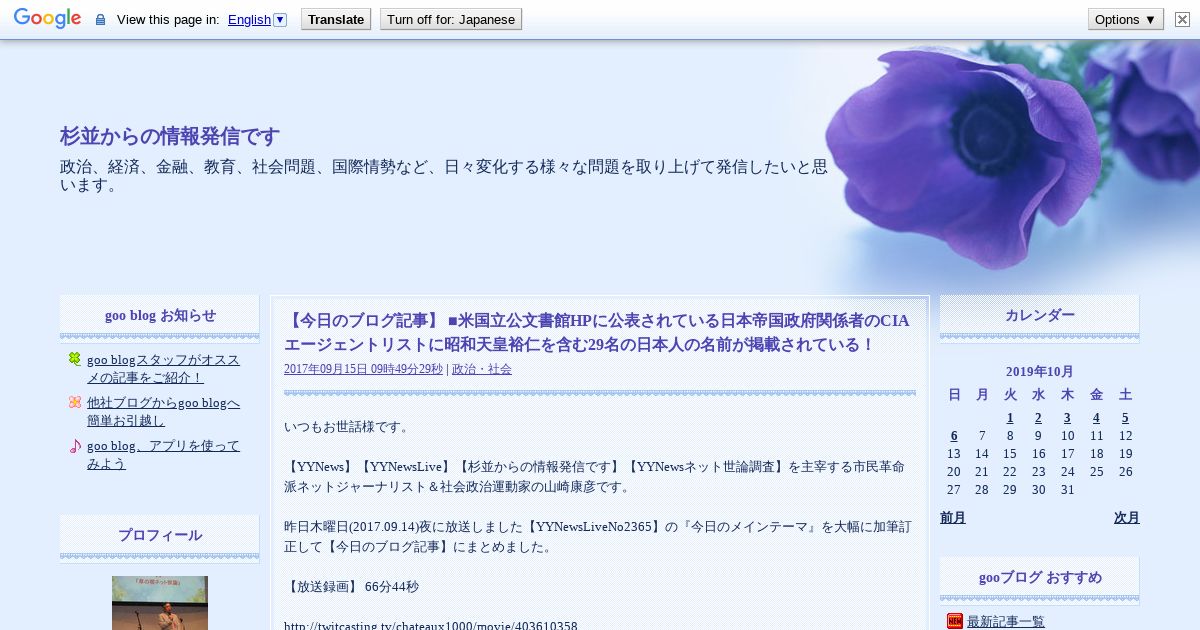Screen dimensions: 1200x630
Task: Select calendar date 6
Action: [954, 436]
